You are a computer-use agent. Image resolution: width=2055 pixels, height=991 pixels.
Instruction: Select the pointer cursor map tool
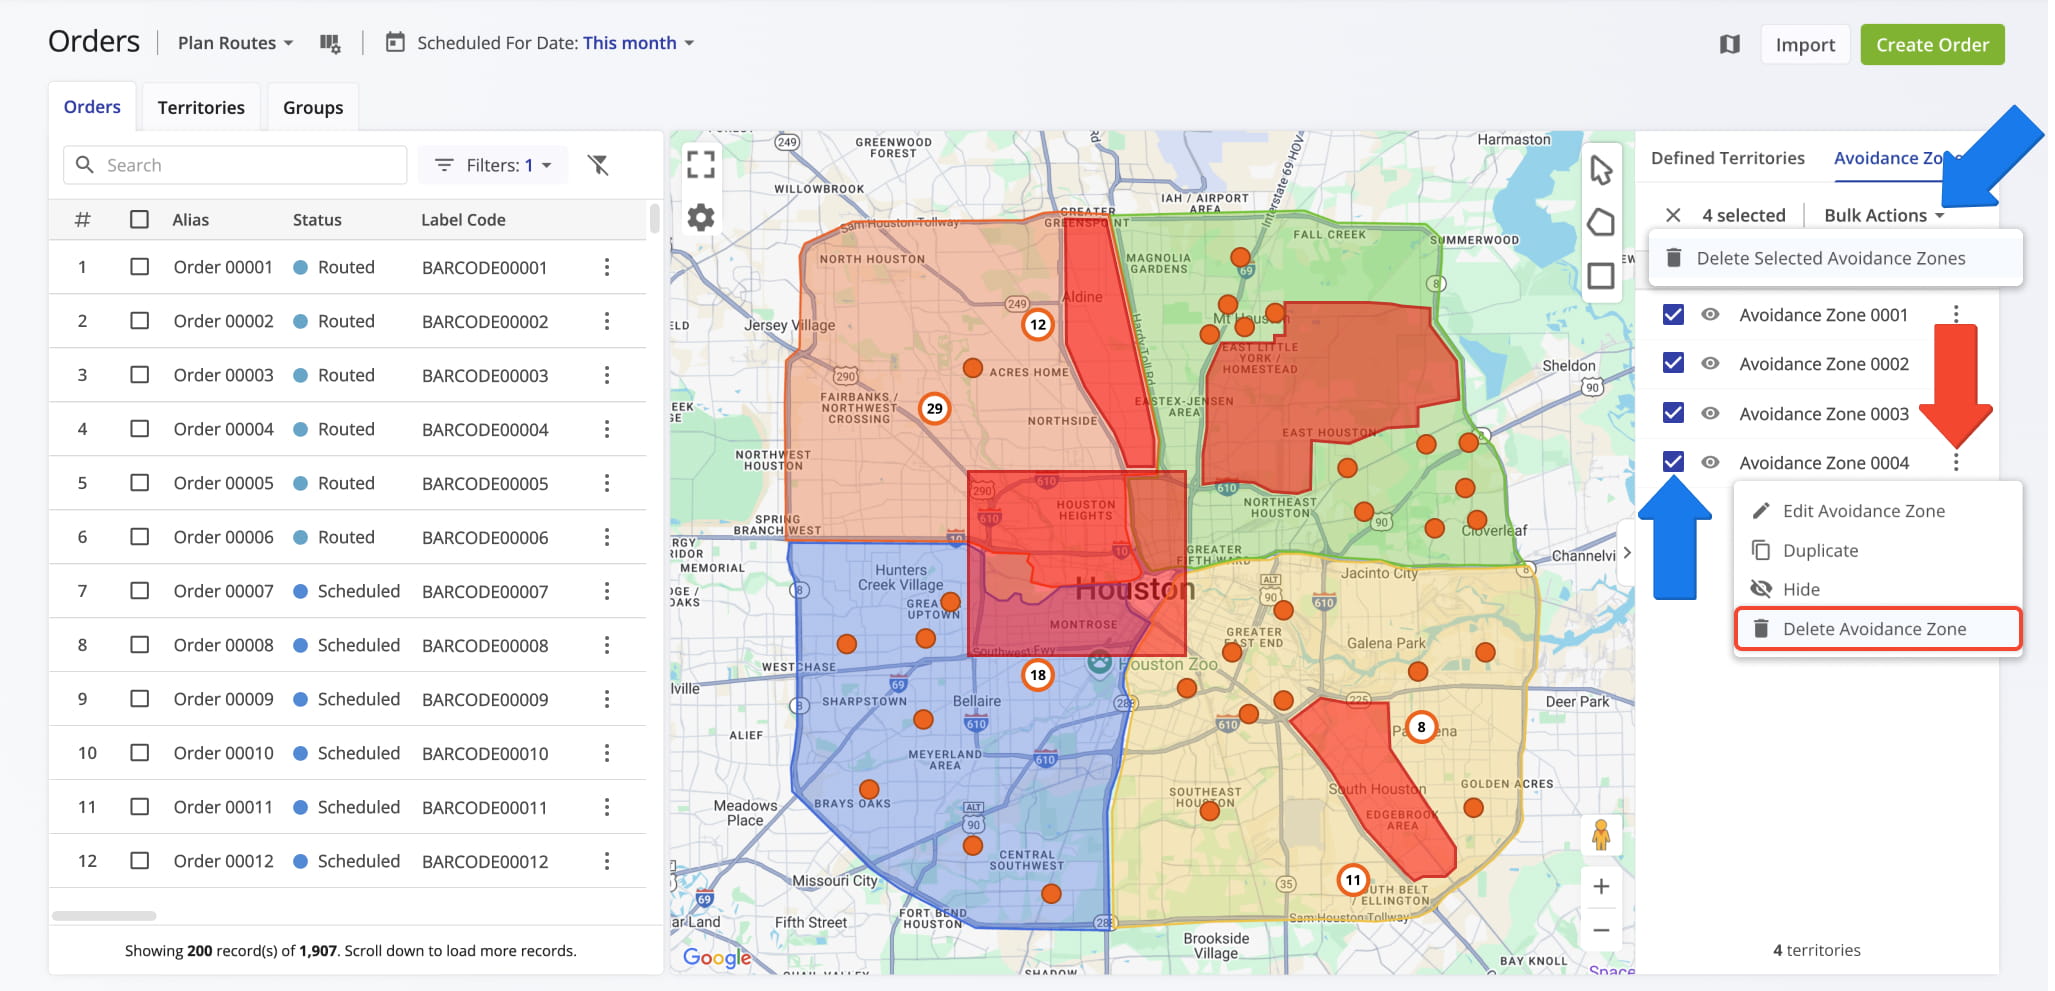tap(1601, 170)
